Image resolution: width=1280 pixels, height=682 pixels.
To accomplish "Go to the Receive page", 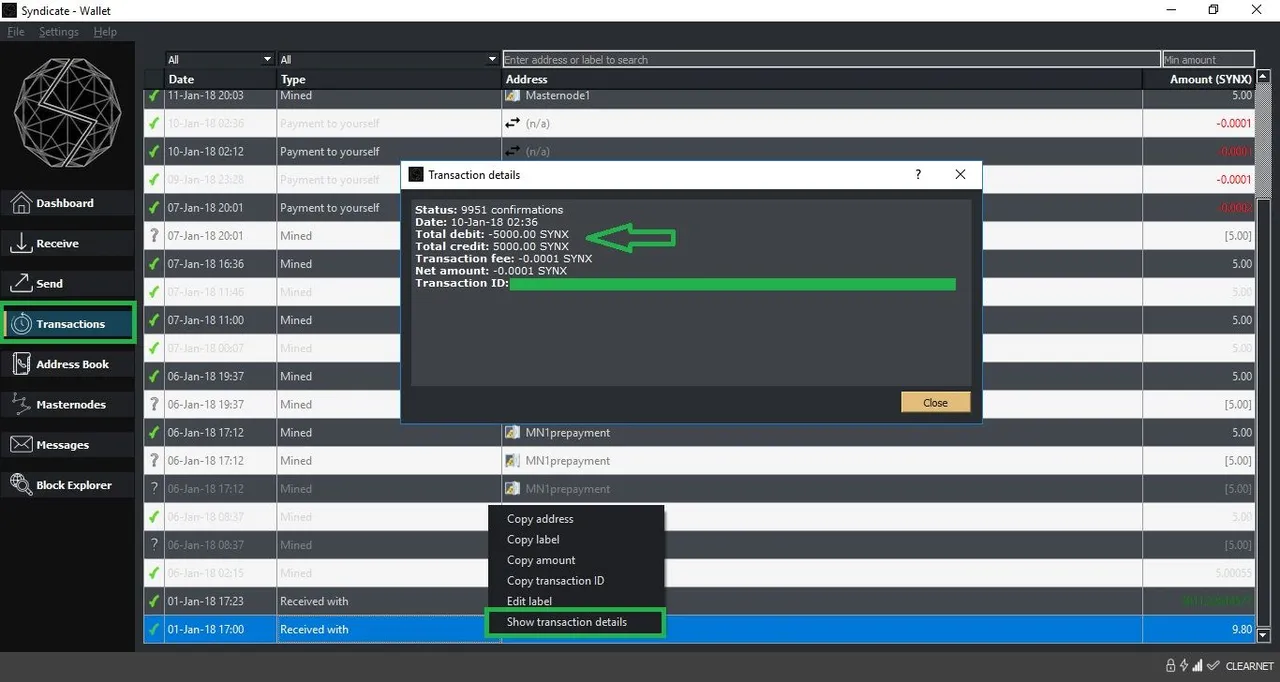I will pyautogui.click(x=67, y=243).
